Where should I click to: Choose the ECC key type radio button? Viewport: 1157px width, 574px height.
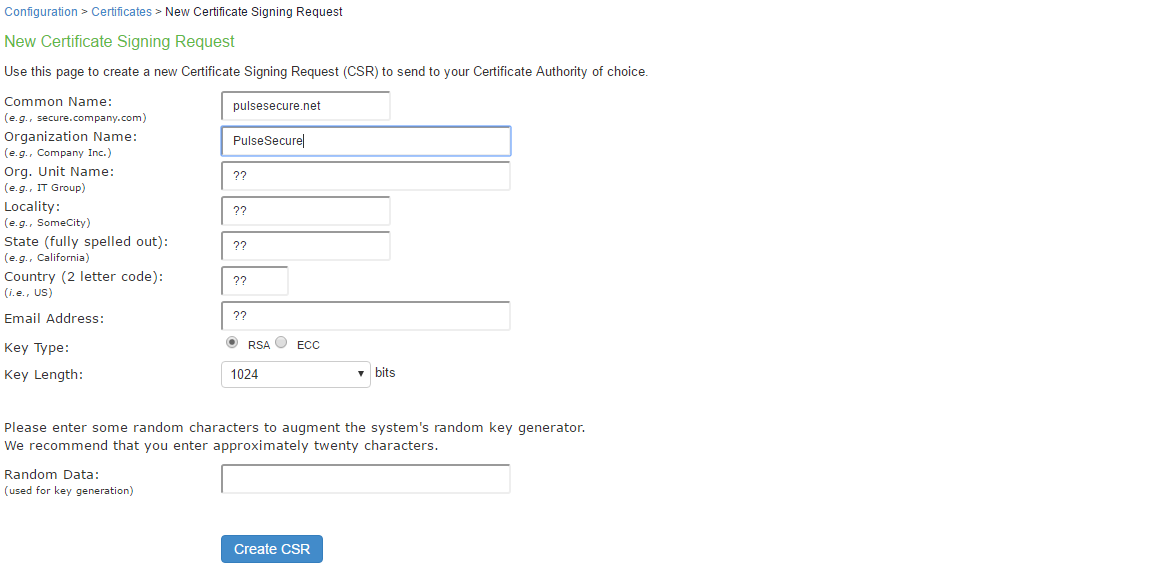[x=281, y=343]
